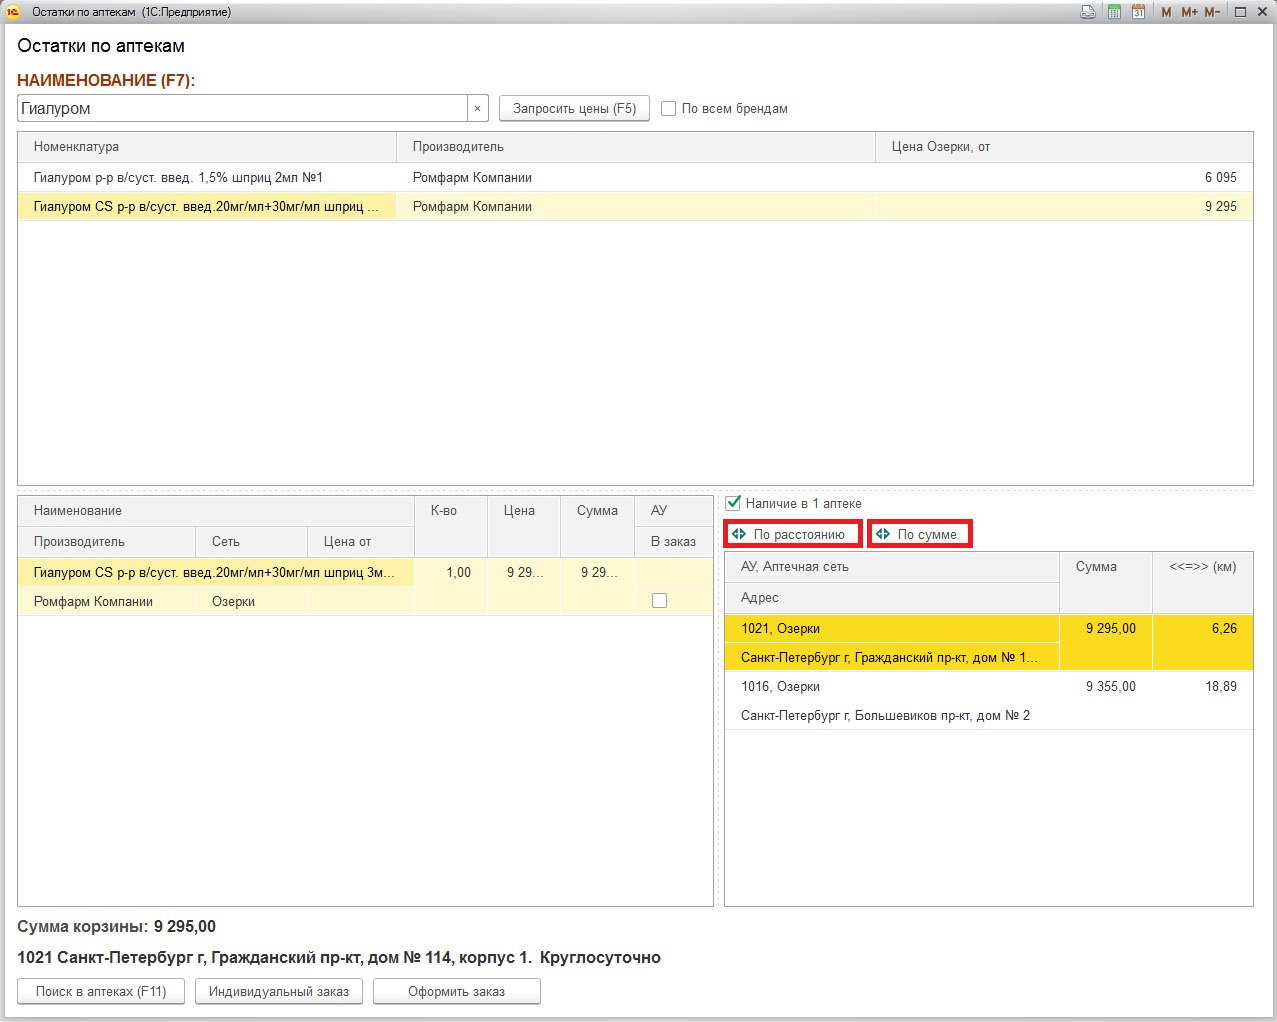The height and width of the screenshot is (1022, 1277).
Task: Tick the 'В заказ' checkbox for Озерки row
Action: coord(659,601)
